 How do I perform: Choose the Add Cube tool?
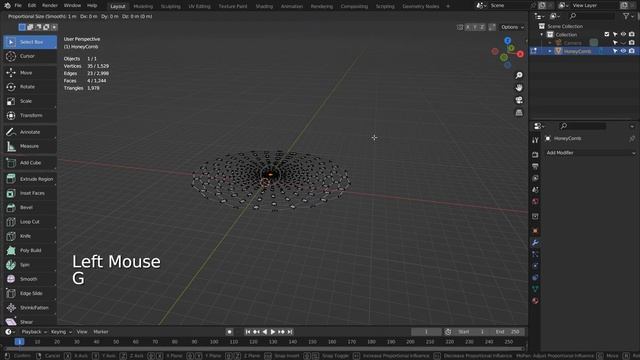[x=30, y=162]
